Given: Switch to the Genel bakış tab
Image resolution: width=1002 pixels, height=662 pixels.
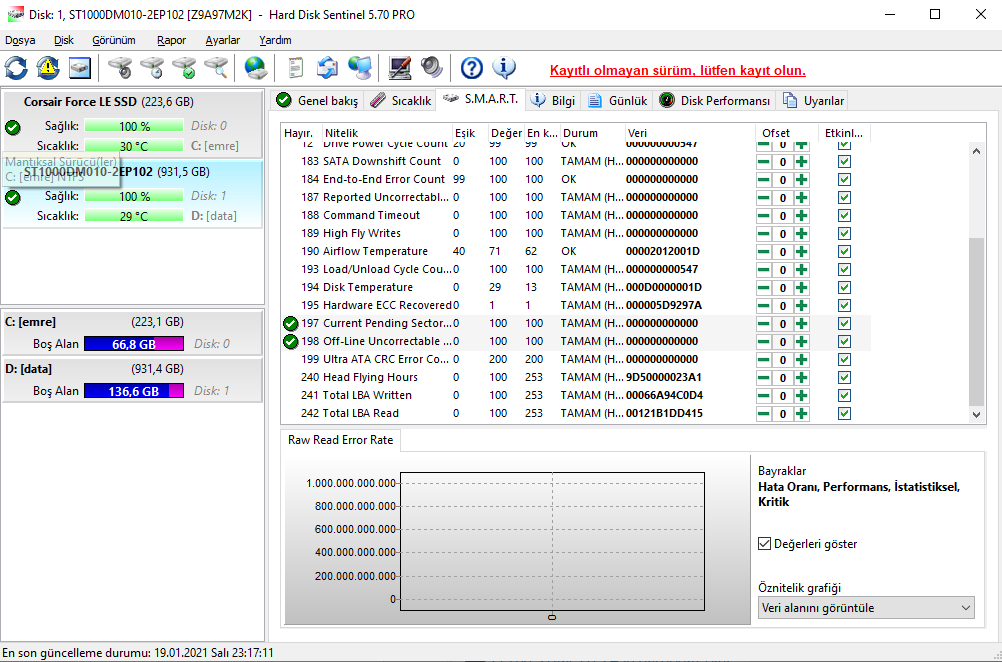Looking at the screenshot, I should 318,101.
